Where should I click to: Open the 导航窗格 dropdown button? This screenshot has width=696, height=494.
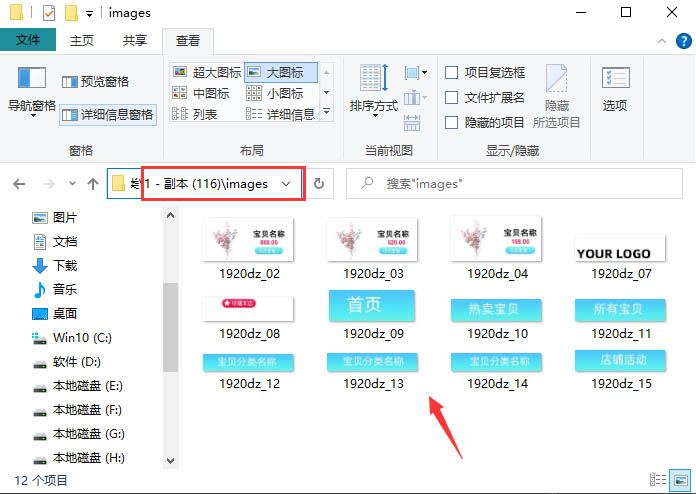(x=32, y=92)
